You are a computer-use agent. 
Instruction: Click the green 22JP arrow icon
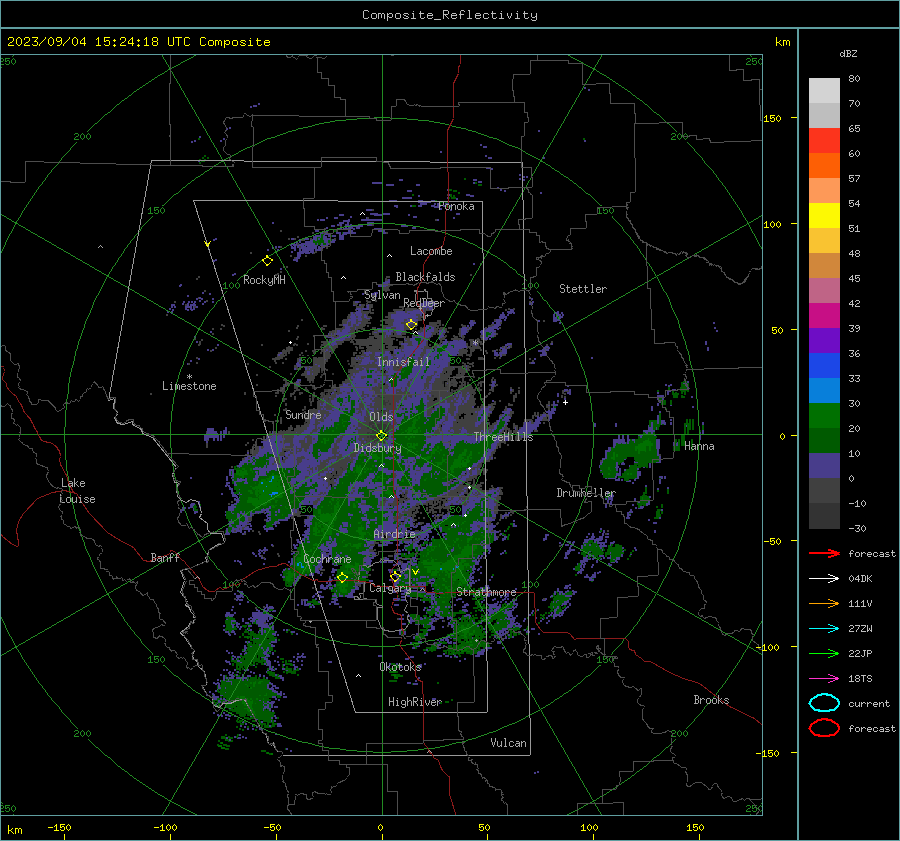click(824, 653)
